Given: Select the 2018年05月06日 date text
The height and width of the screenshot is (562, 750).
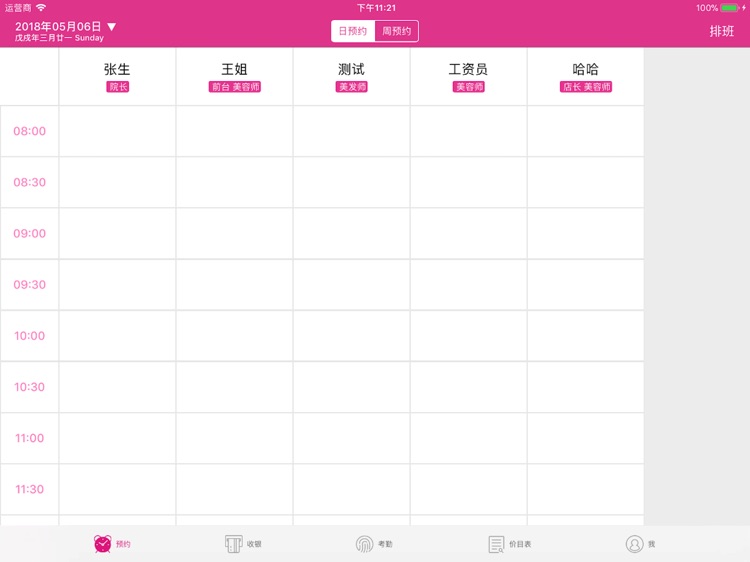Looking at the screenshot, I should pyautogui.click(x=58, y=27).
